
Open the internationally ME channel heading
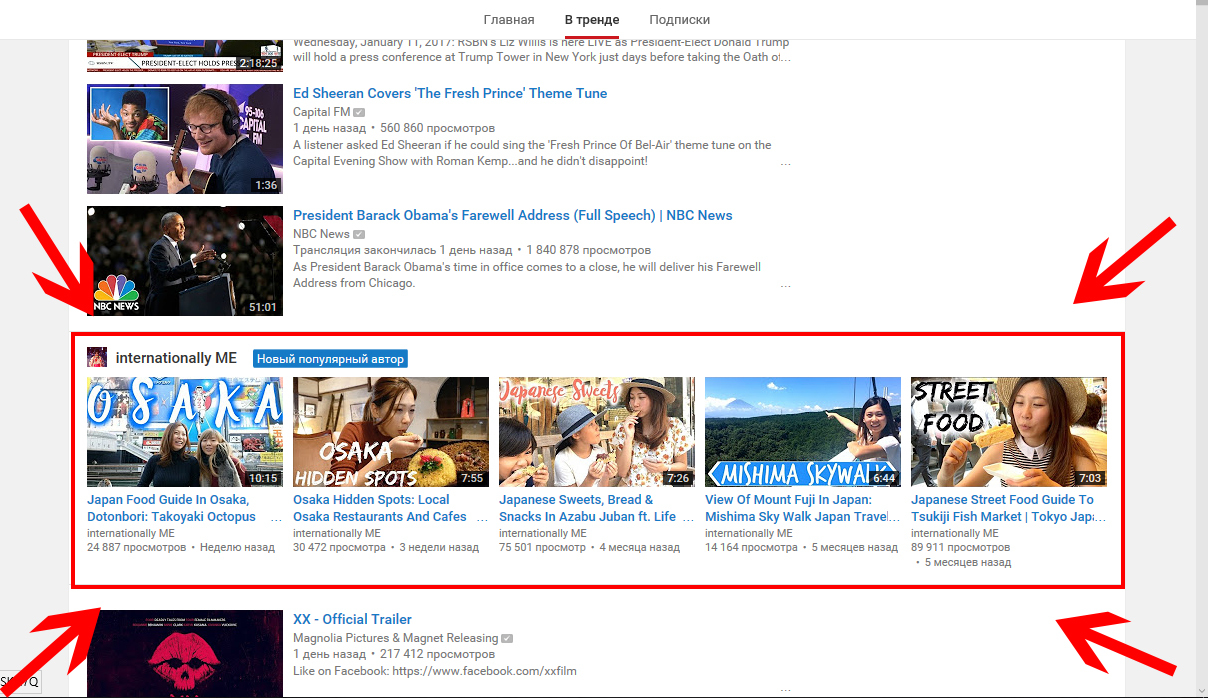tap(176, 358)
